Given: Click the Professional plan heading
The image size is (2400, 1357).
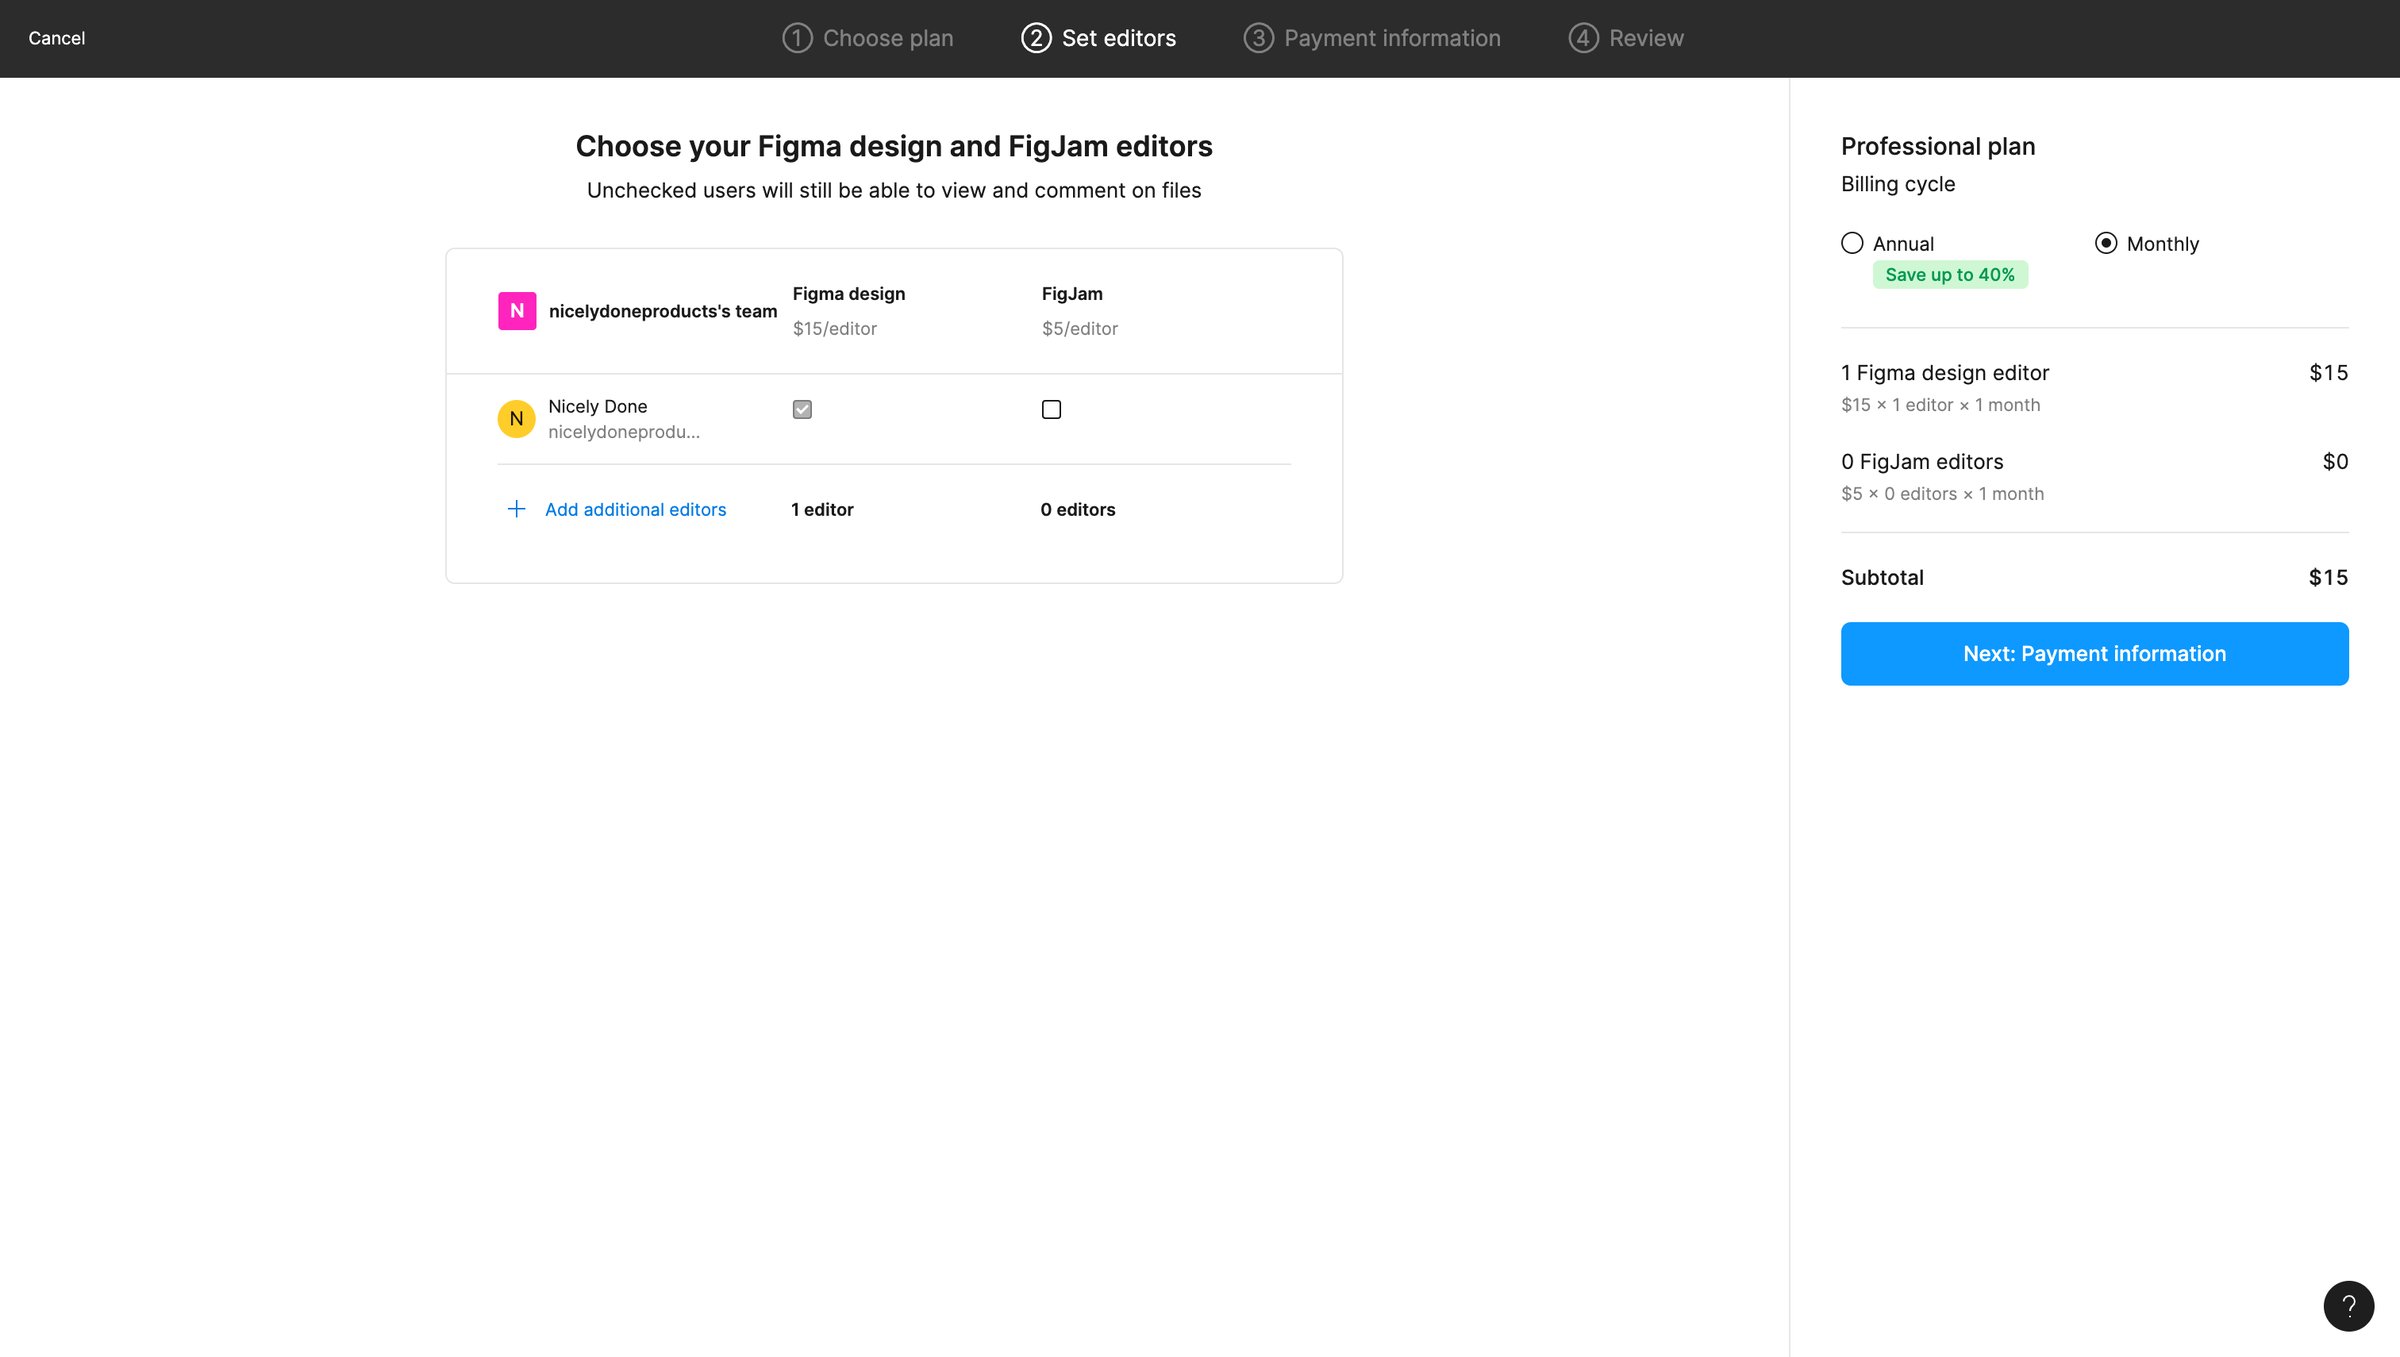Looking at the screenshot, I should click(1938, 147).
